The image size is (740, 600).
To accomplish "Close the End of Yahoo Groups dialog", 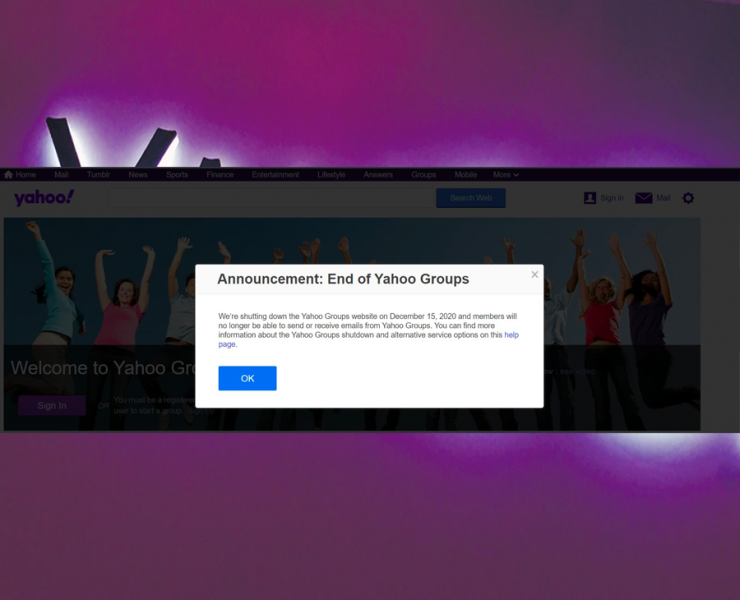I will pyautogui.click(x=535, y=274).
